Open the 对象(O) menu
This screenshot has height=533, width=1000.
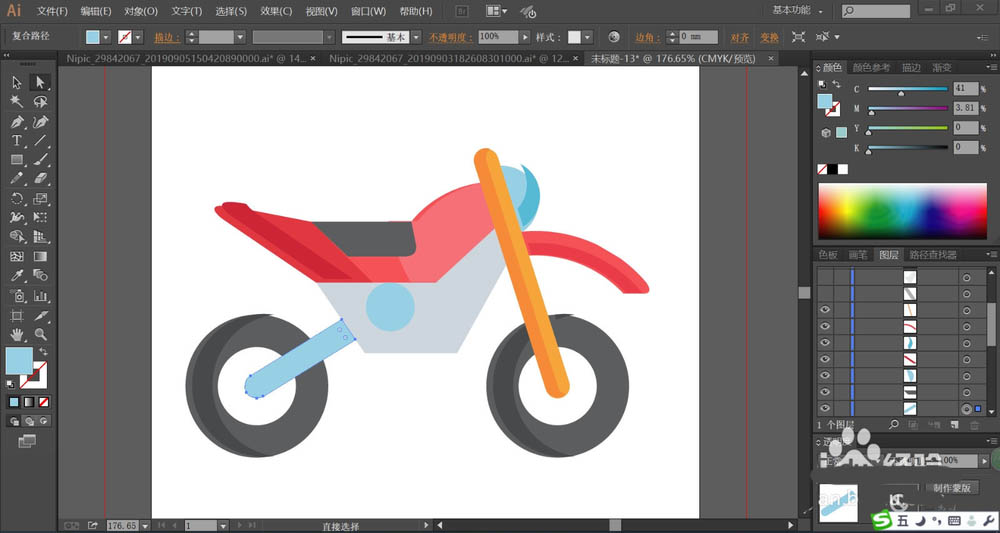[x=141, y=11]
